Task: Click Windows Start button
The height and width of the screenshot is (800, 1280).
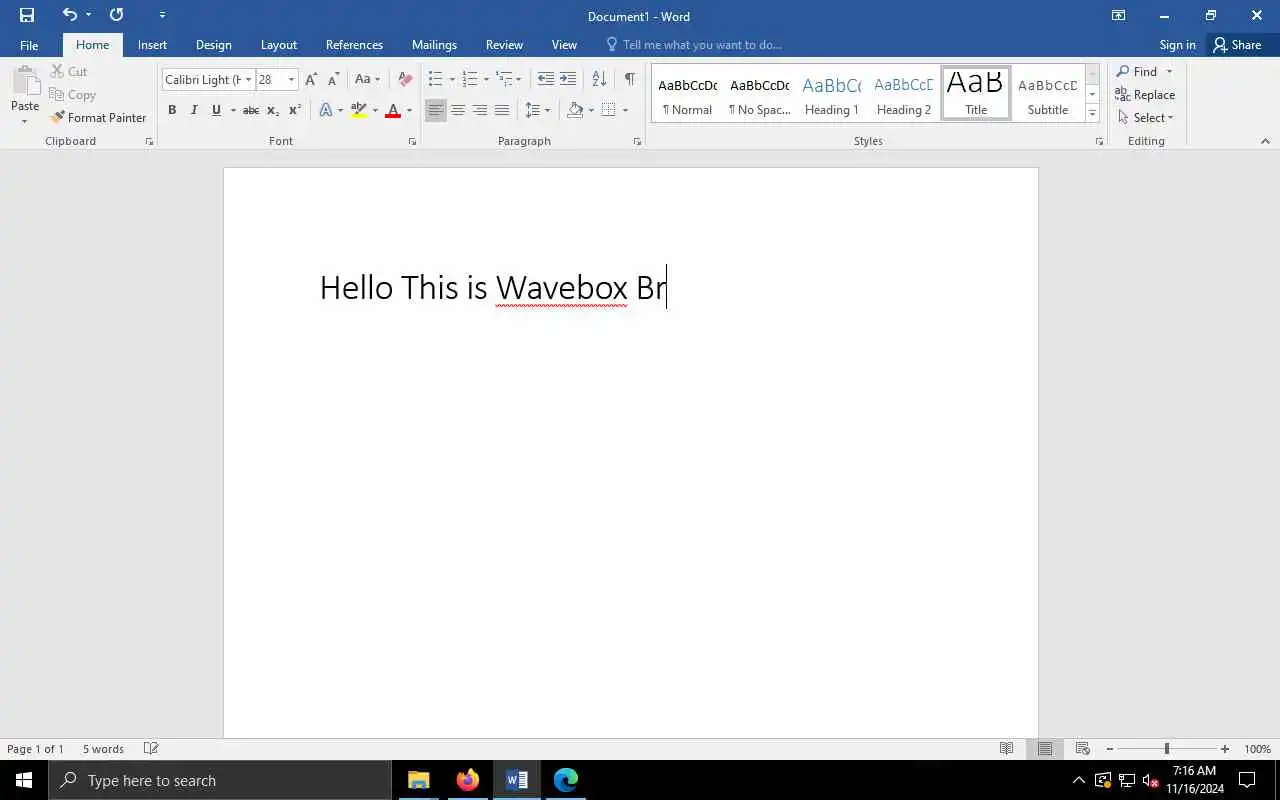Action: click(24, 780)
